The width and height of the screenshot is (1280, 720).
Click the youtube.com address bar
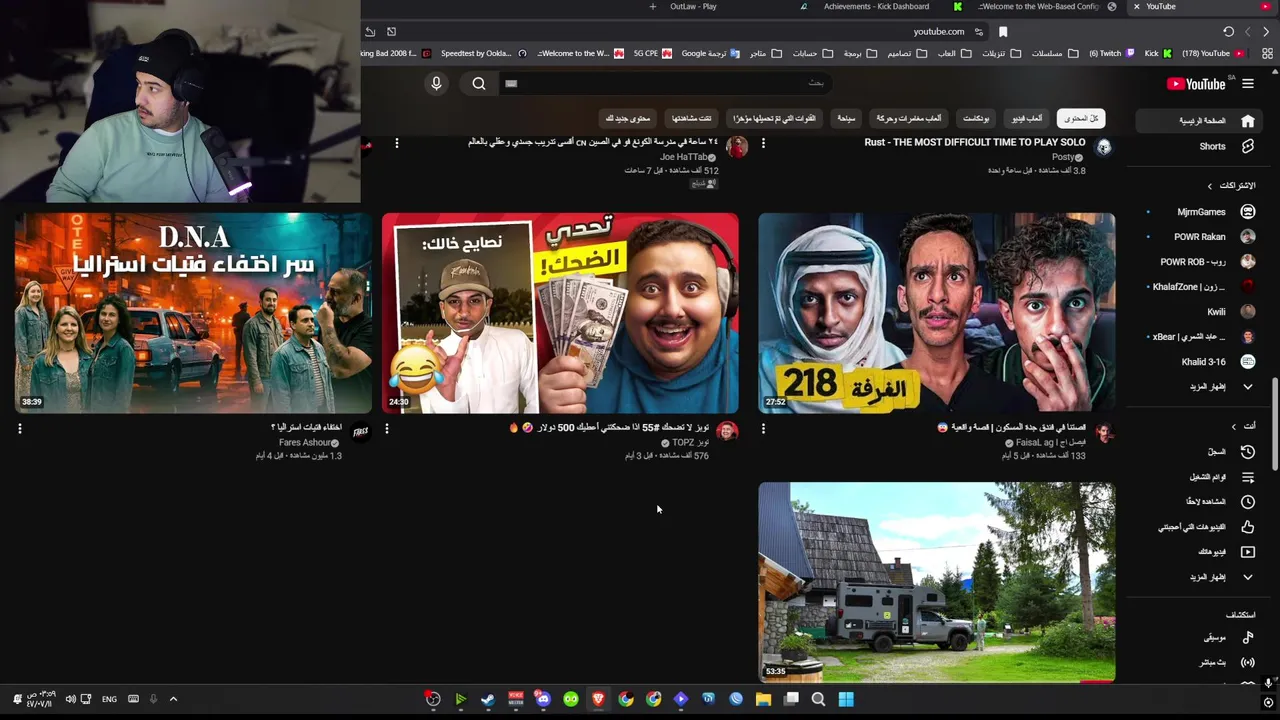(x=938, y=31)
